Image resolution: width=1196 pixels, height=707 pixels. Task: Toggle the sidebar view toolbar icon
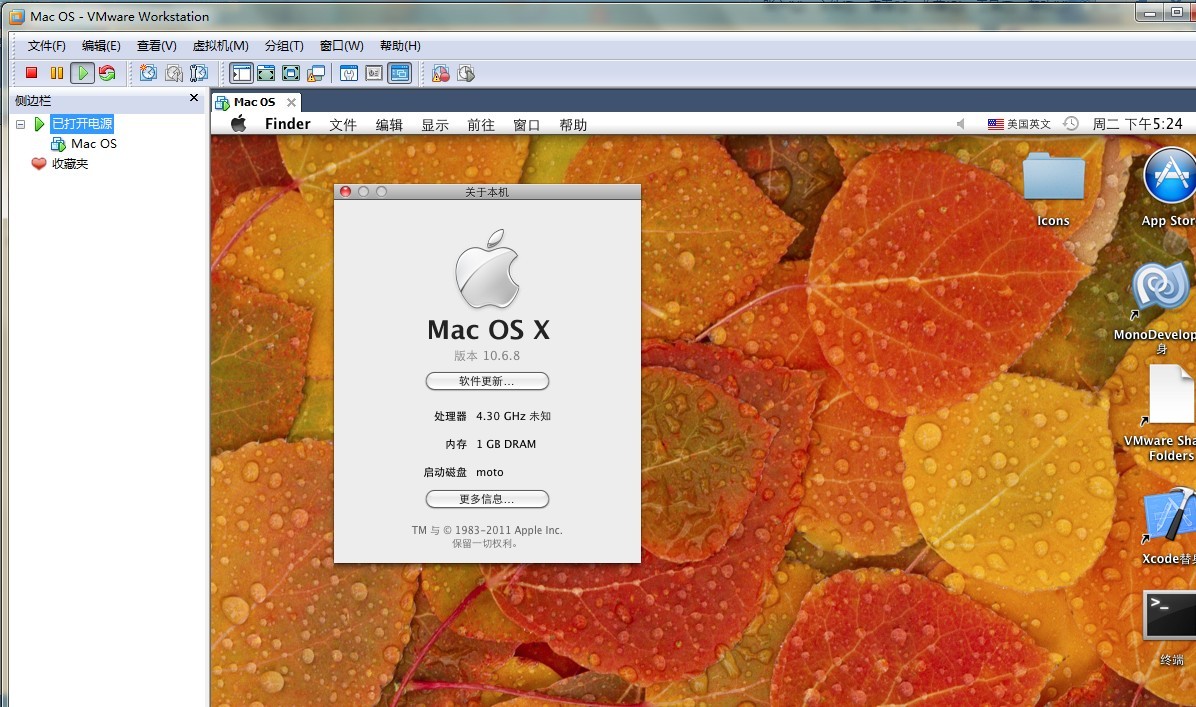pos(241,73)
